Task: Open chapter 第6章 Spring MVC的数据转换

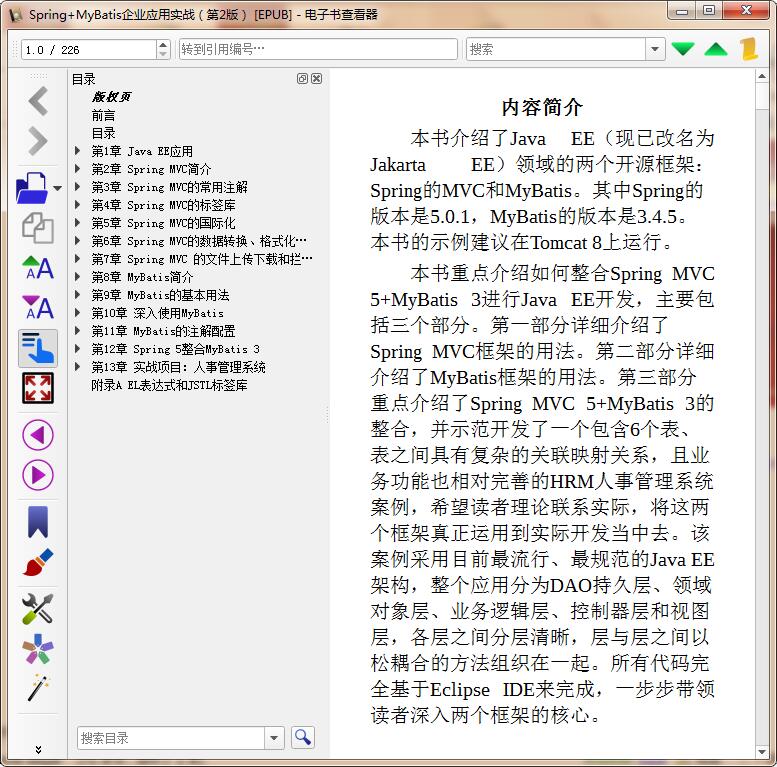Action: pos(199,241)
